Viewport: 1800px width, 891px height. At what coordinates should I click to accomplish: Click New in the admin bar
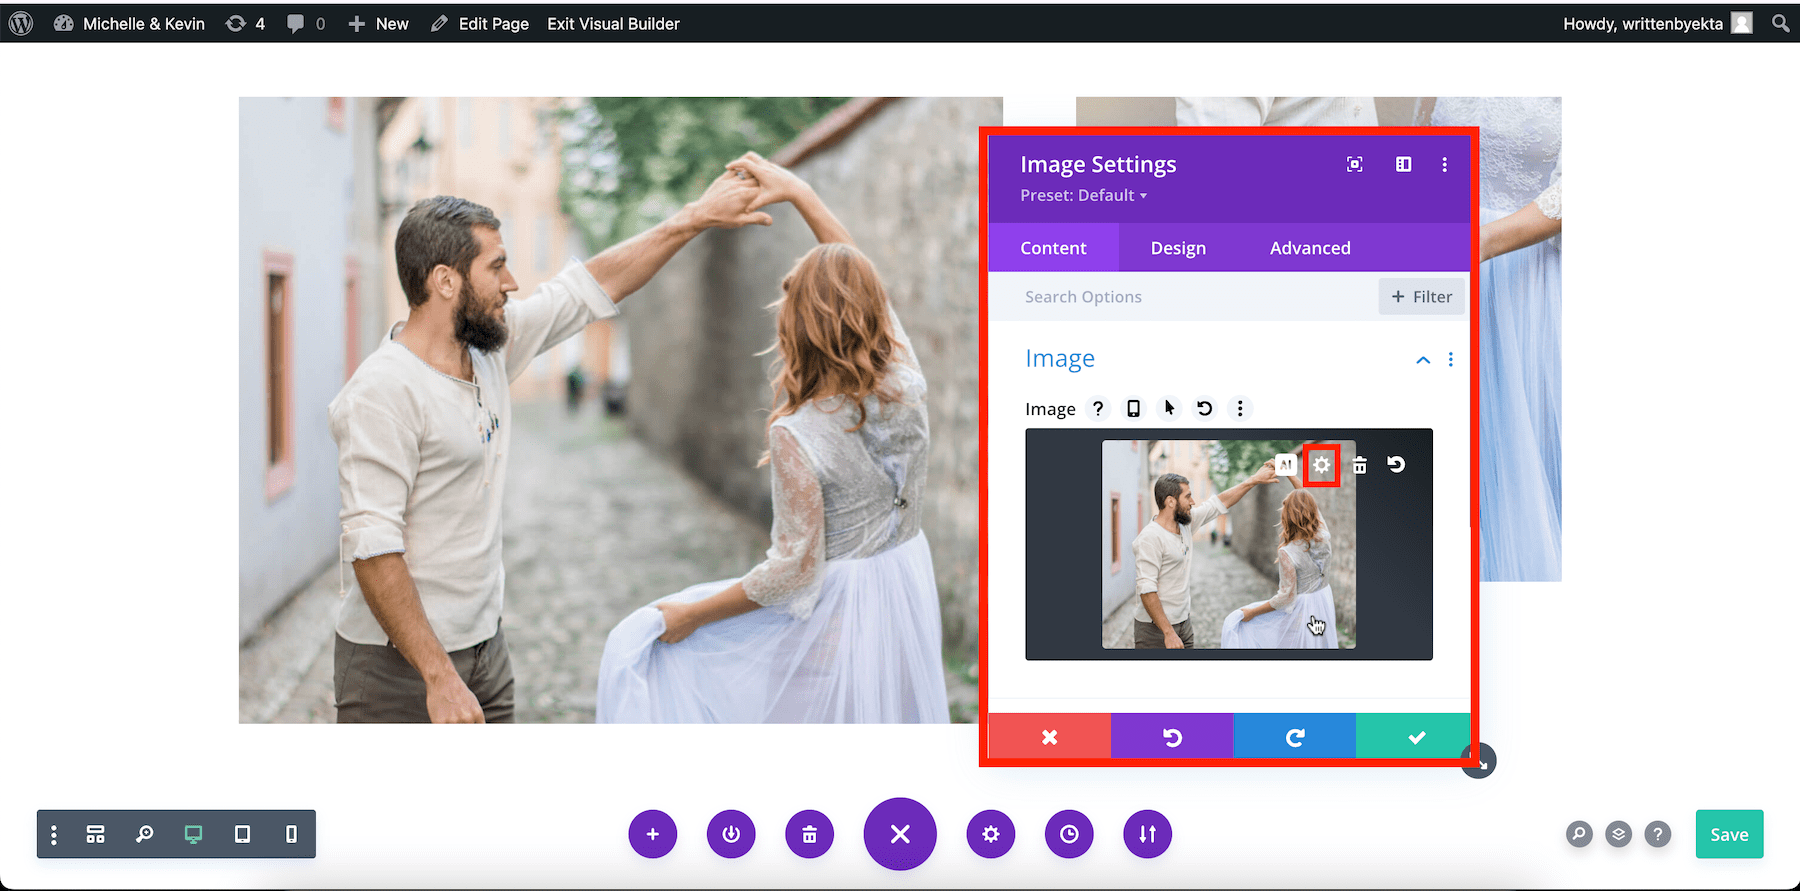point(378,23)
